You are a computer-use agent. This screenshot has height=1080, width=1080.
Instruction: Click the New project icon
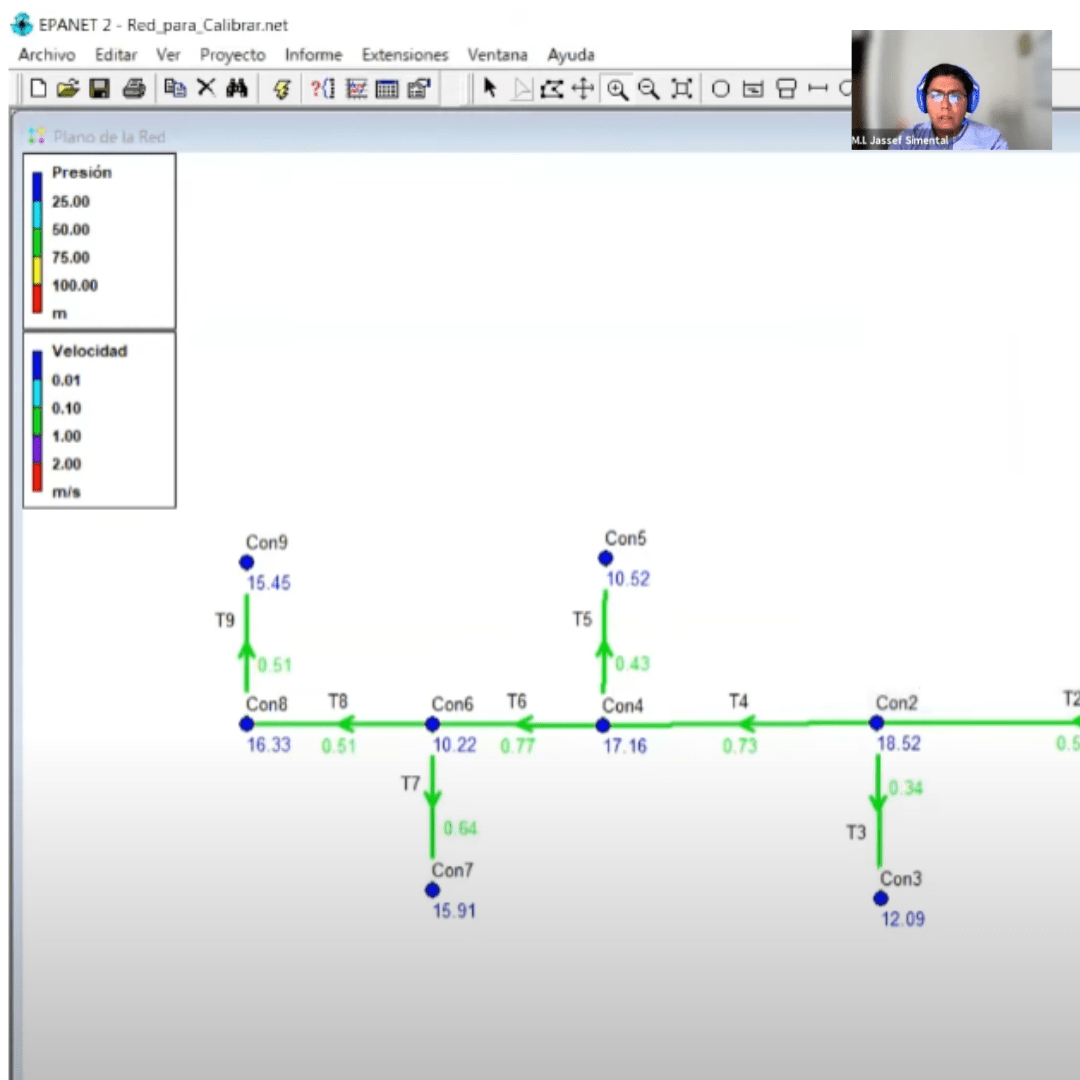[38, 89]
